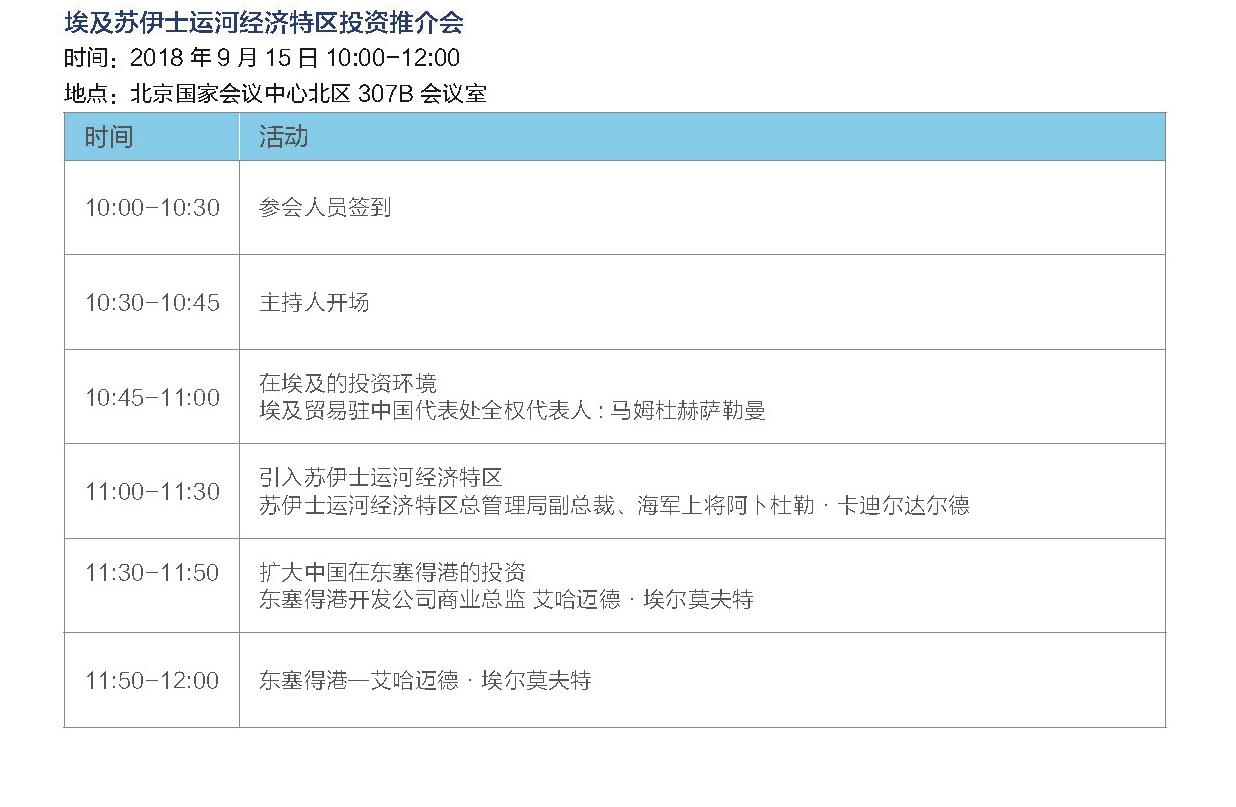Click the venue line 北京国家会议中心北区 307B 会议室
The height and width of the screenshot is (807, 1236).
click(x=309, y=94)
